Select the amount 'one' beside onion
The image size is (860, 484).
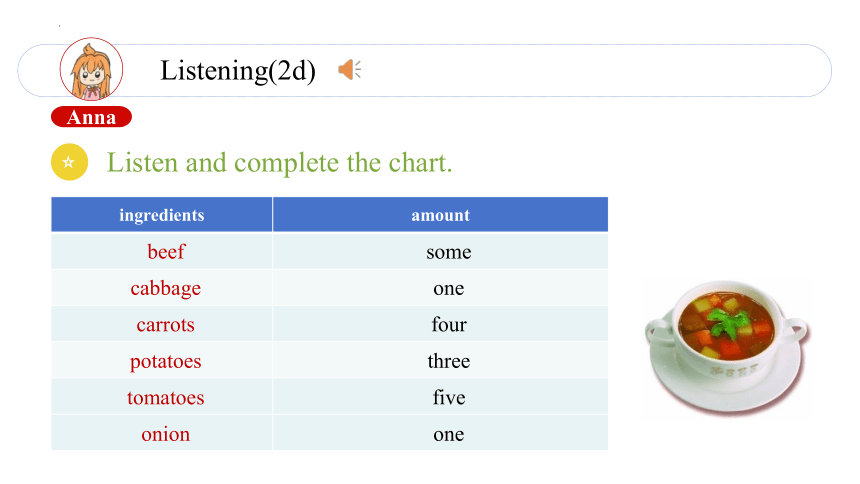tap(440, 433)
